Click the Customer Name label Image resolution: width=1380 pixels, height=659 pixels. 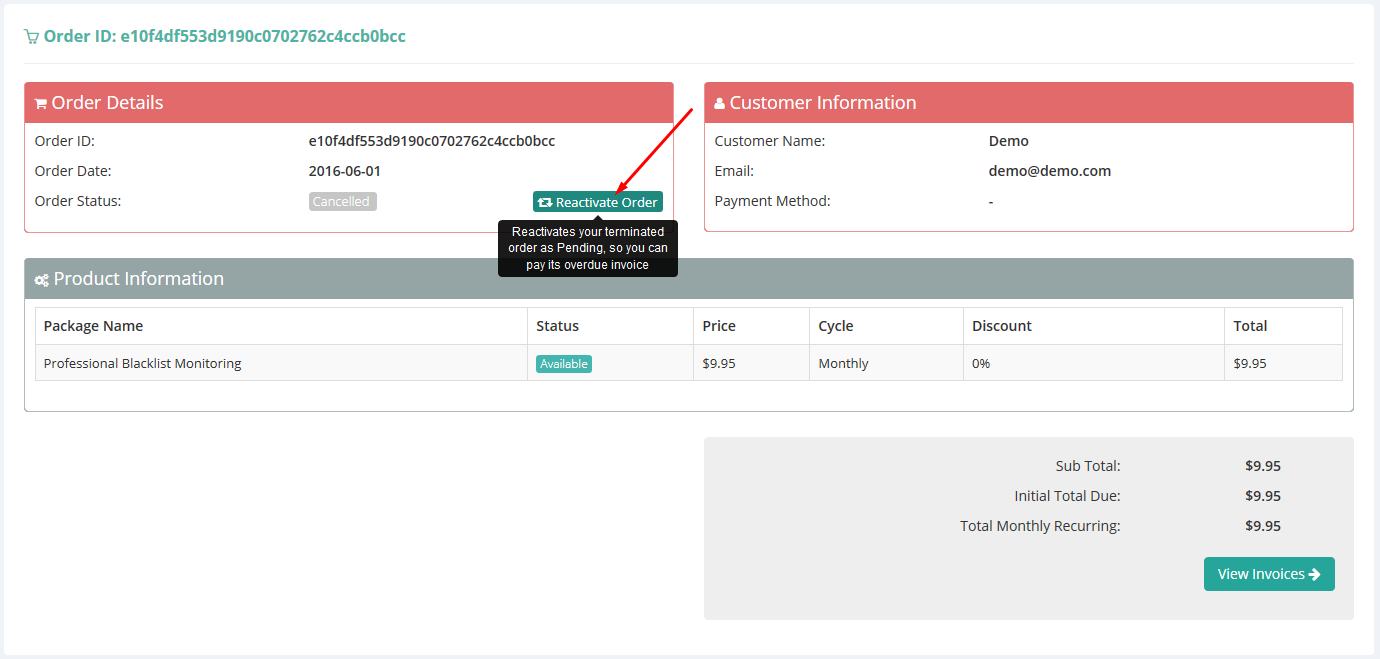pyautogui.click(x=770, y=141)
